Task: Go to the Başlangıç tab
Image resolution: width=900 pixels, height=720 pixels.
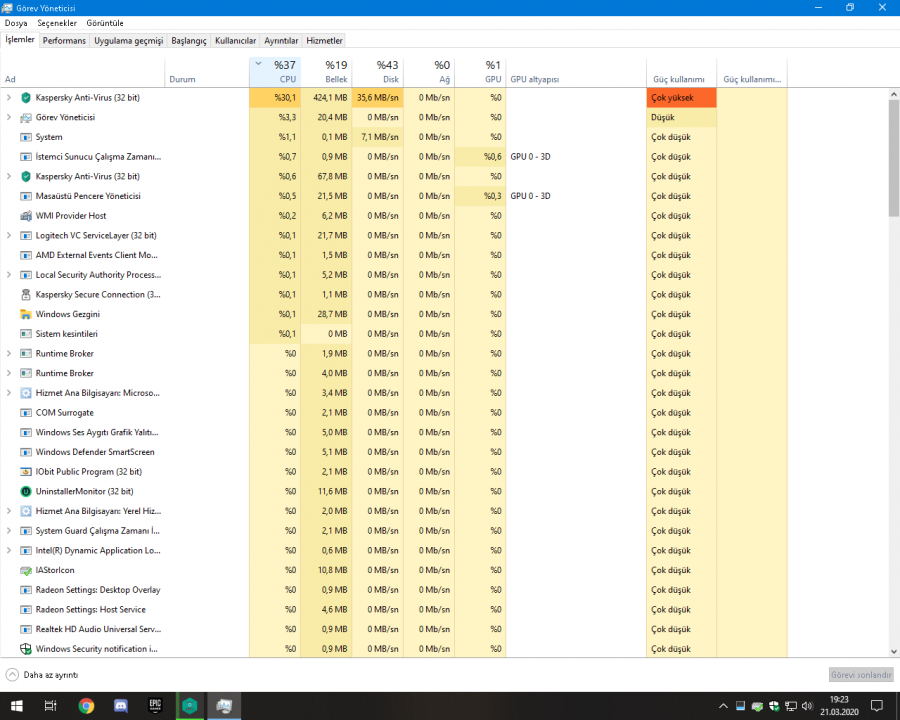Action: tap(188, 41)
